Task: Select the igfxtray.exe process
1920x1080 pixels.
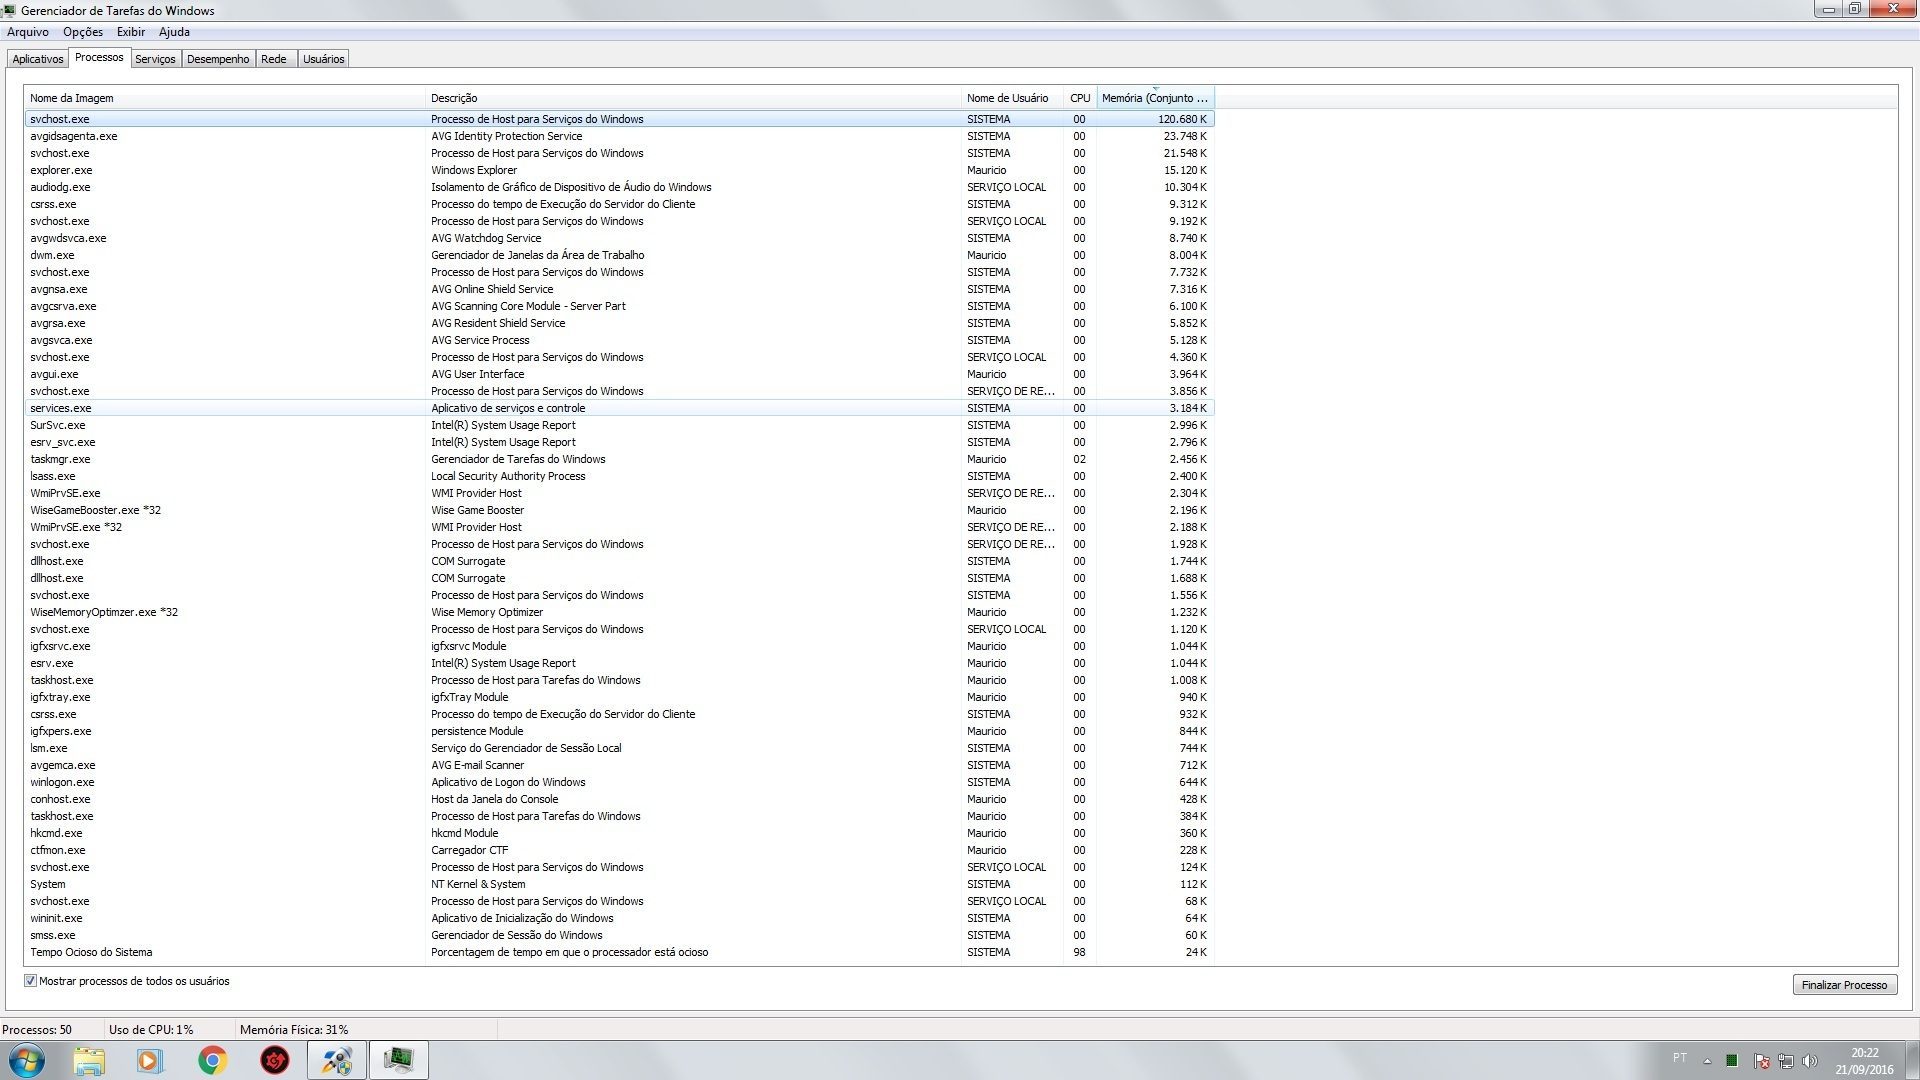Action: click(x=620, y=697)
